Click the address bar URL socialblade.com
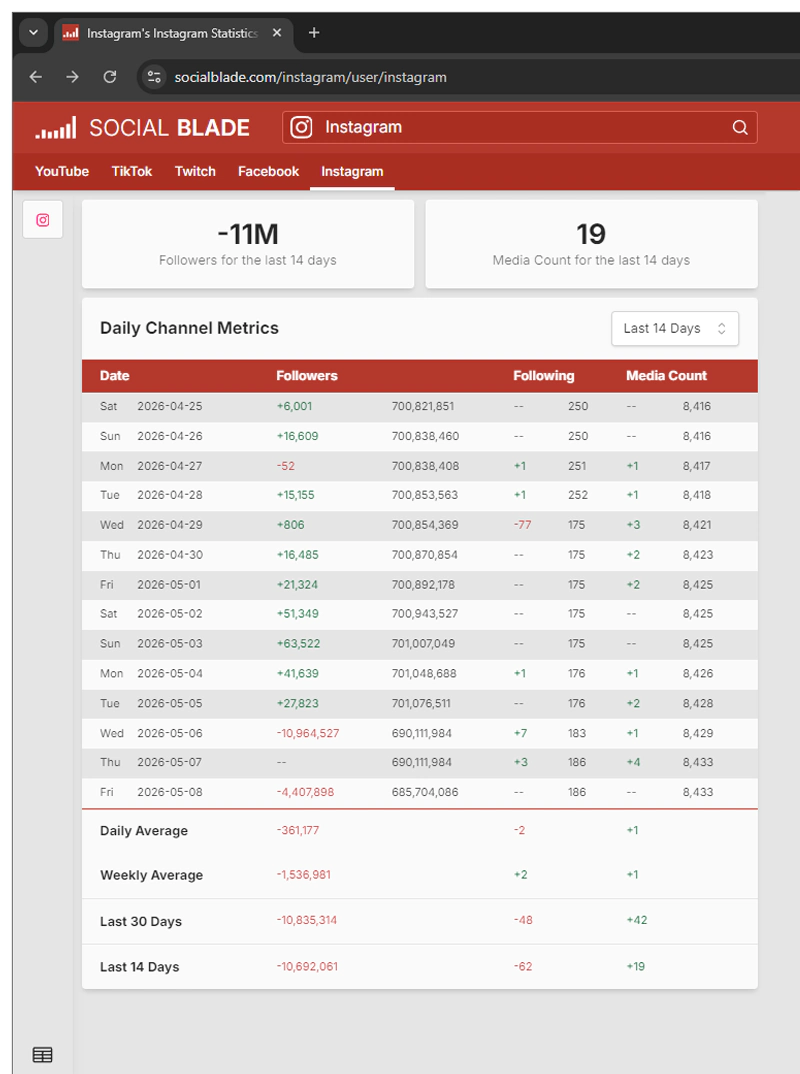The height and width of the screenshot is (1074, 800). click(x=310, y=77)
